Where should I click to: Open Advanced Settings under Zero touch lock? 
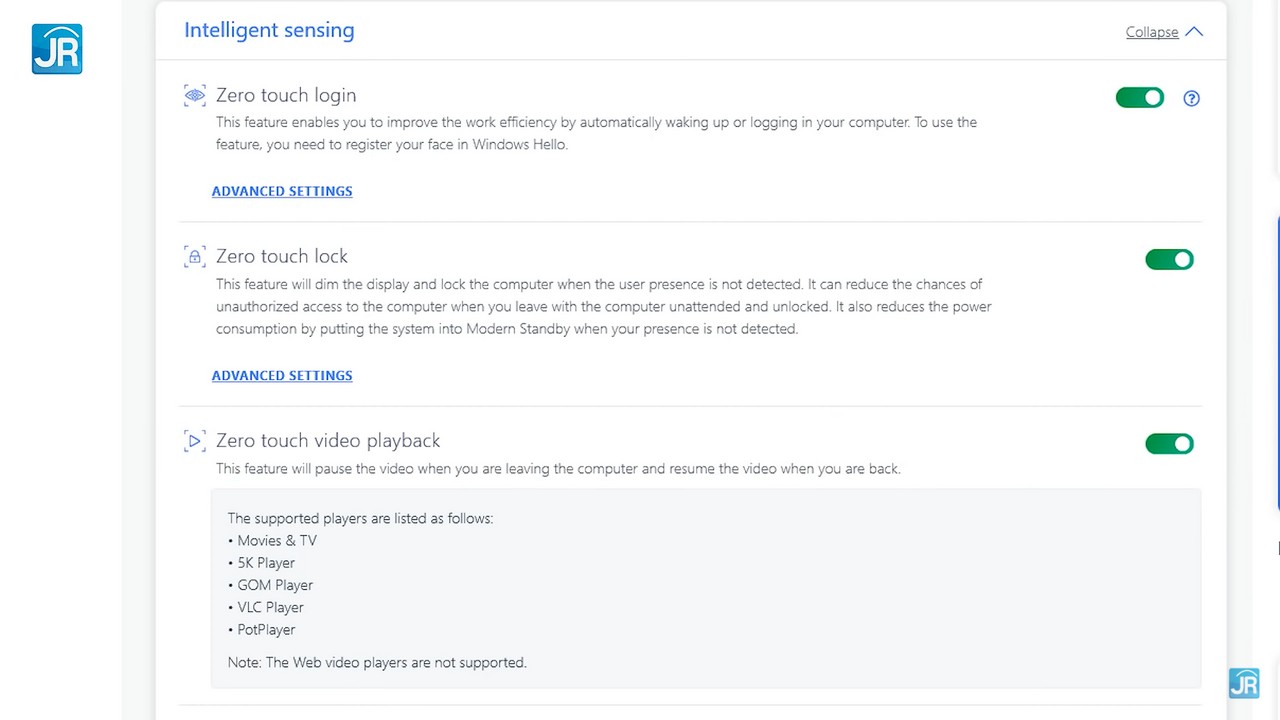point(282,375)
